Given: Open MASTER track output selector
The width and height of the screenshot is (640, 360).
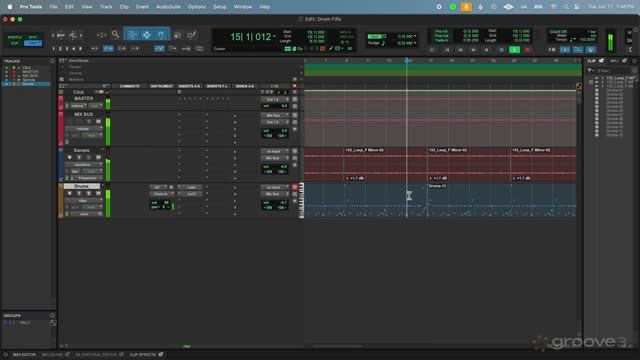Looking at the screenshot, I should 275,99.
